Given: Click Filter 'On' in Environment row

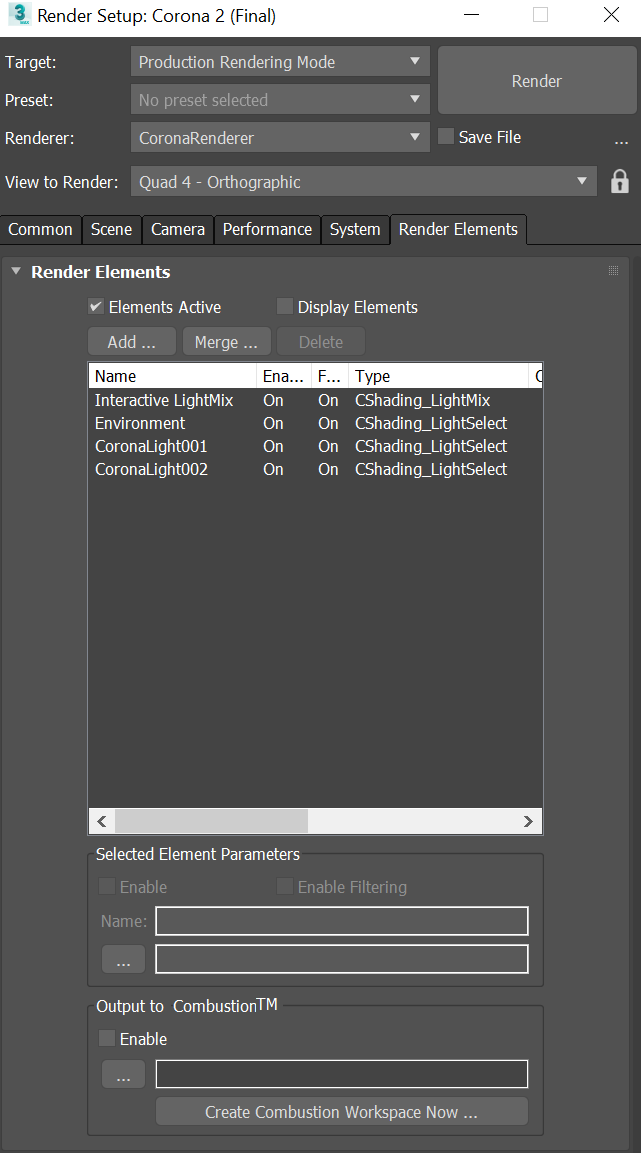Looking at the screenshot, I should (329, 423).
